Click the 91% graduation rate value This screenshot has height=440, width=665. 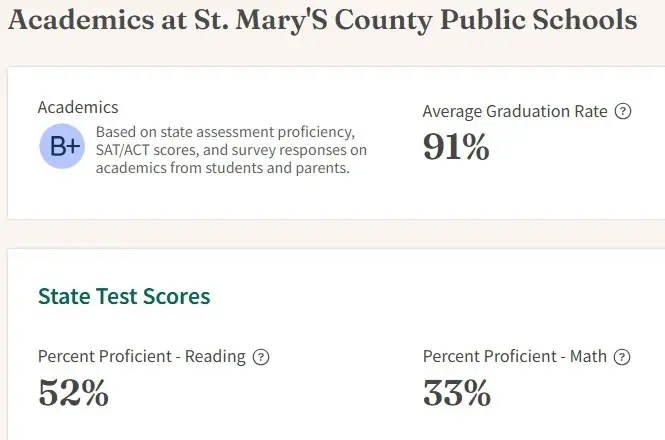click(x=456, y=146)
